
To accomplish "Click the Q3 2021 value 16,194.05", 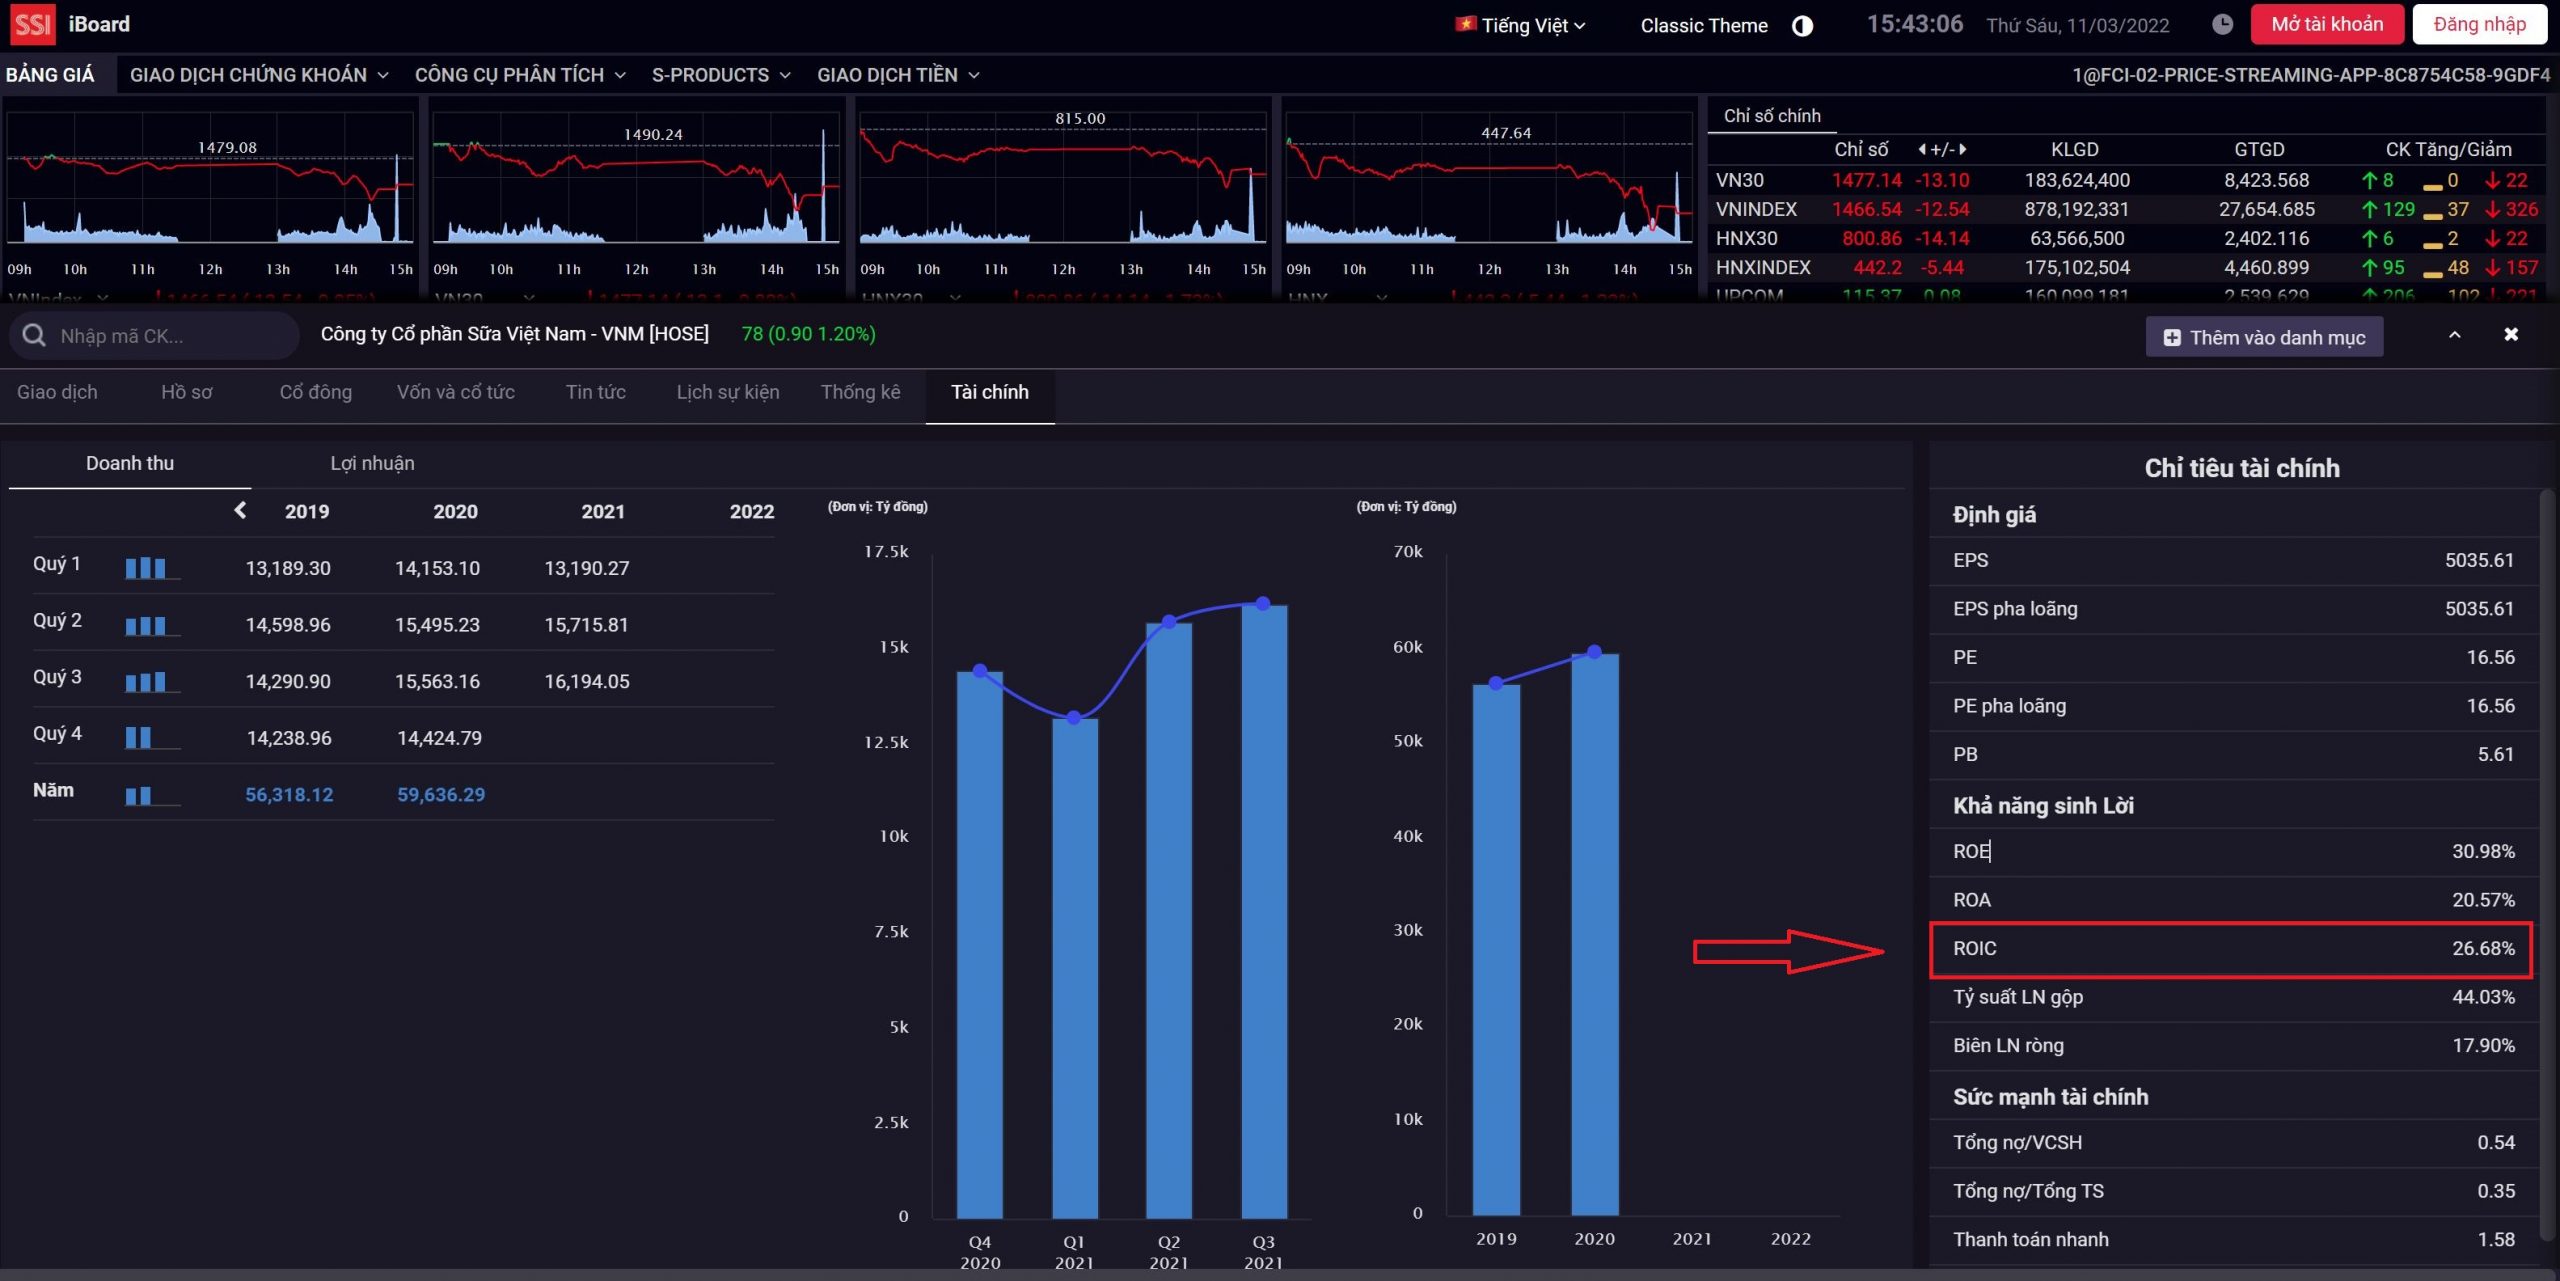I will [x=587, y=682].
